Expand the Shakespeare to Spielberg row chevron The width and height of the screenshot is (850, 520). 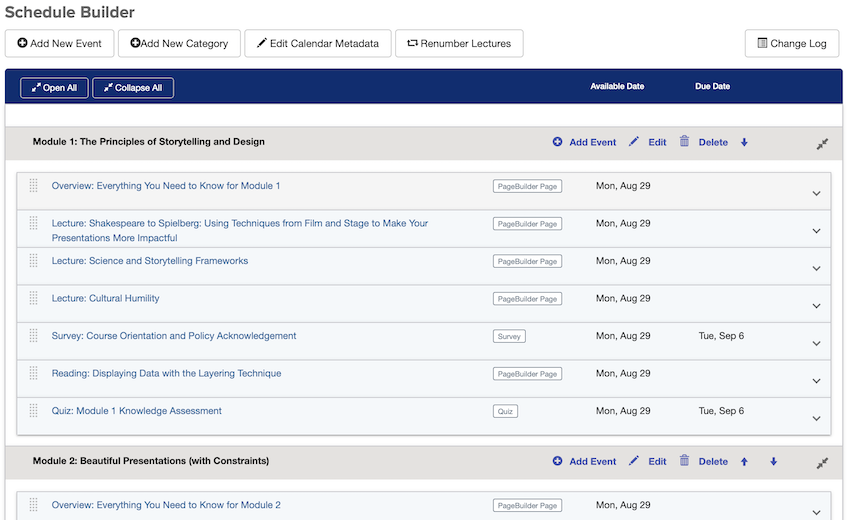(x=816, y=231)
